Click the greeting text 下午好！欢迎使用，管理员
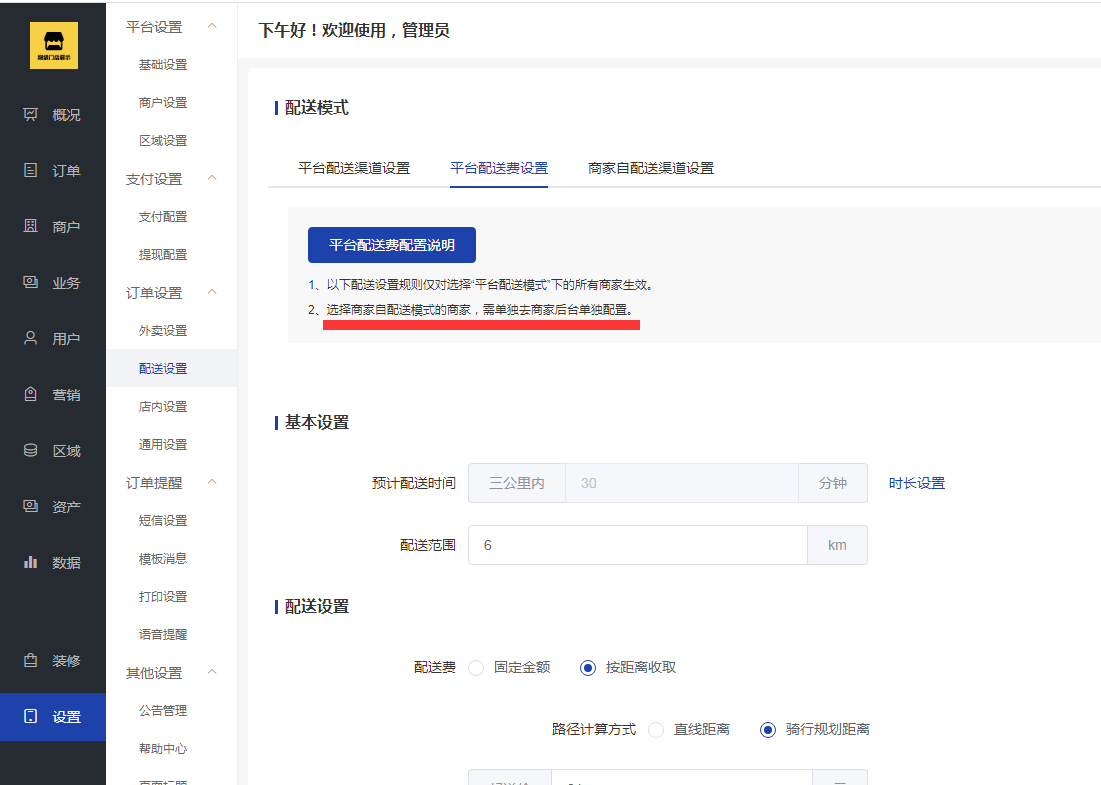The image size is (1101, 785). 354,30
